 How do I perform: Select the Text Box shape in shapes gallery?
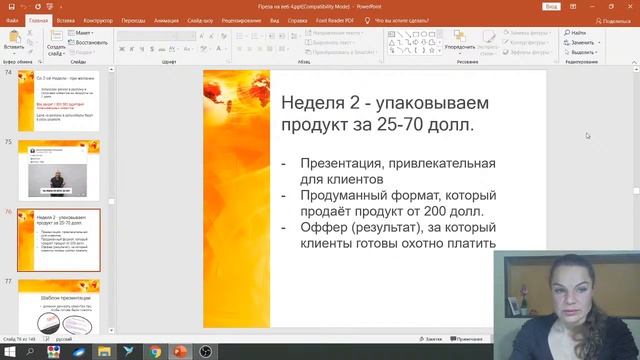391,34
